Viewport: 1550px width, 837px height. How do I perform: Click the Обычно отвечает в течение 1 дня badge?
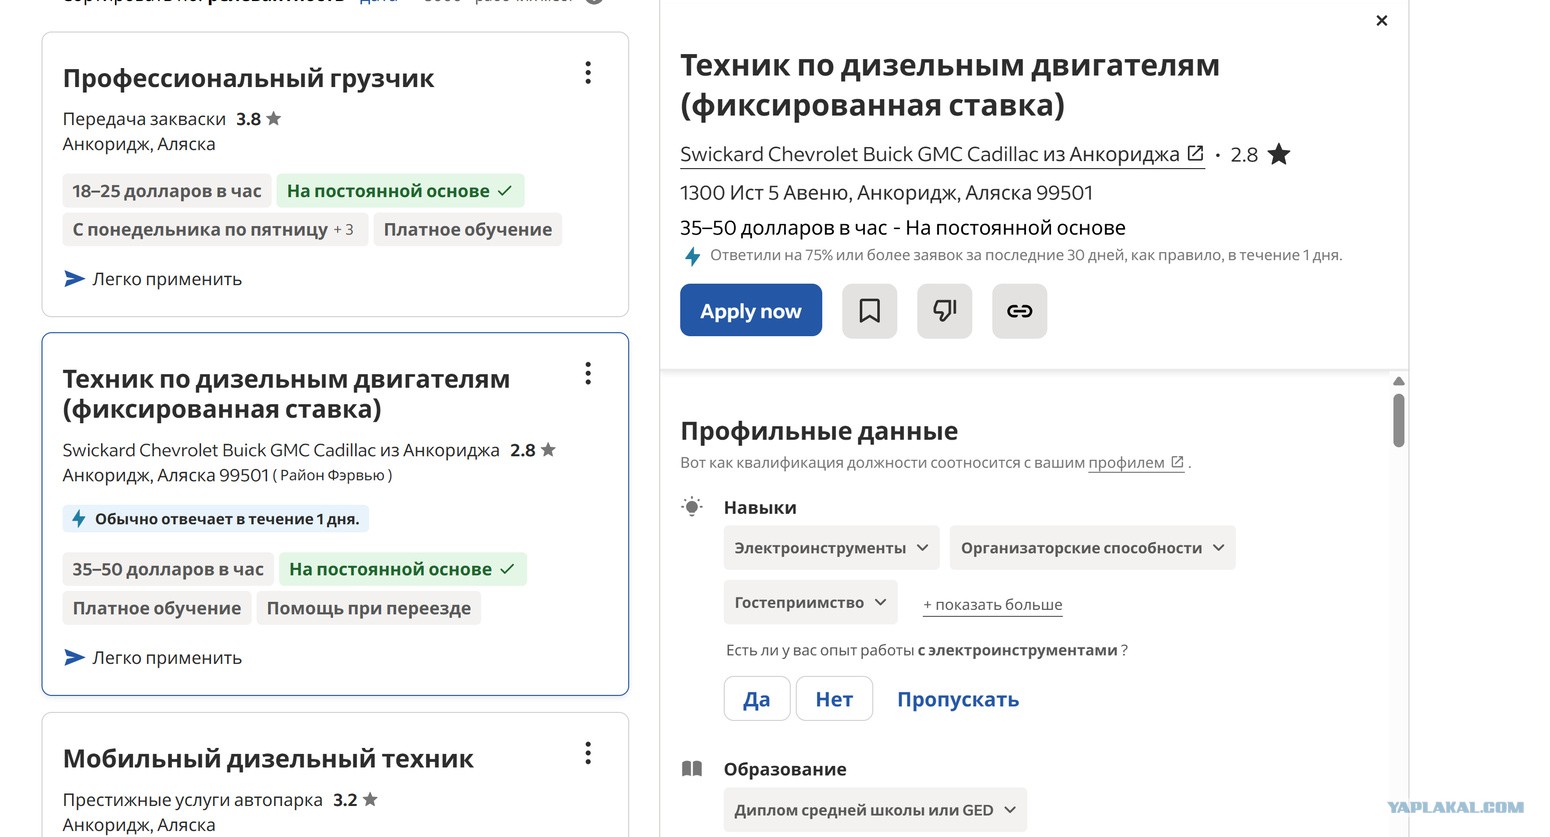tap(216, 519)
